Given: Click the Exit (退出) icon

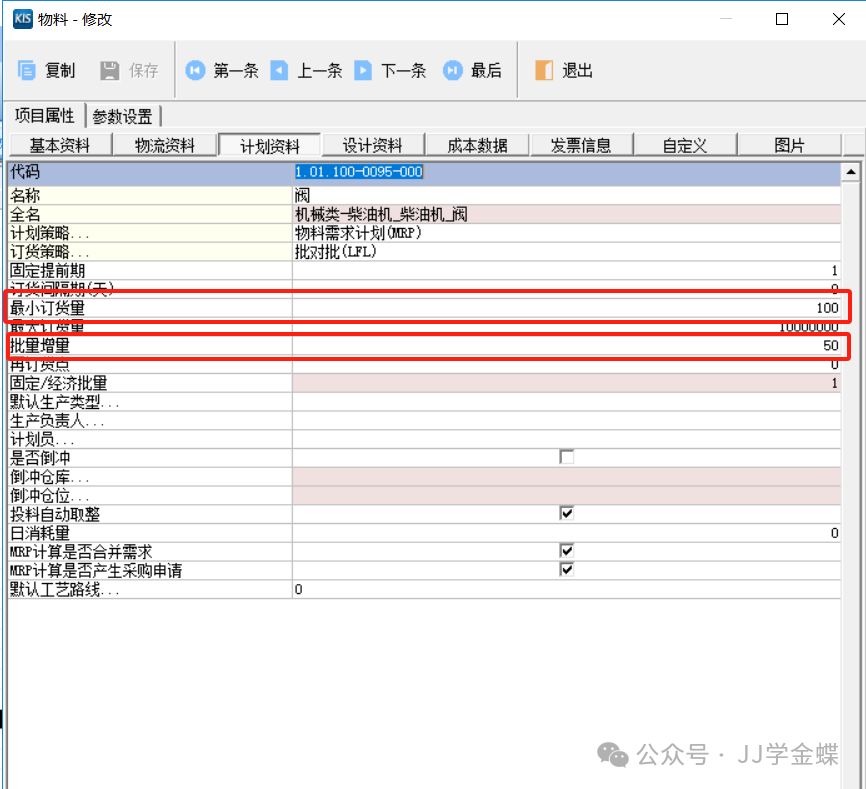Looking at the screenshot, I should [544, 70].
